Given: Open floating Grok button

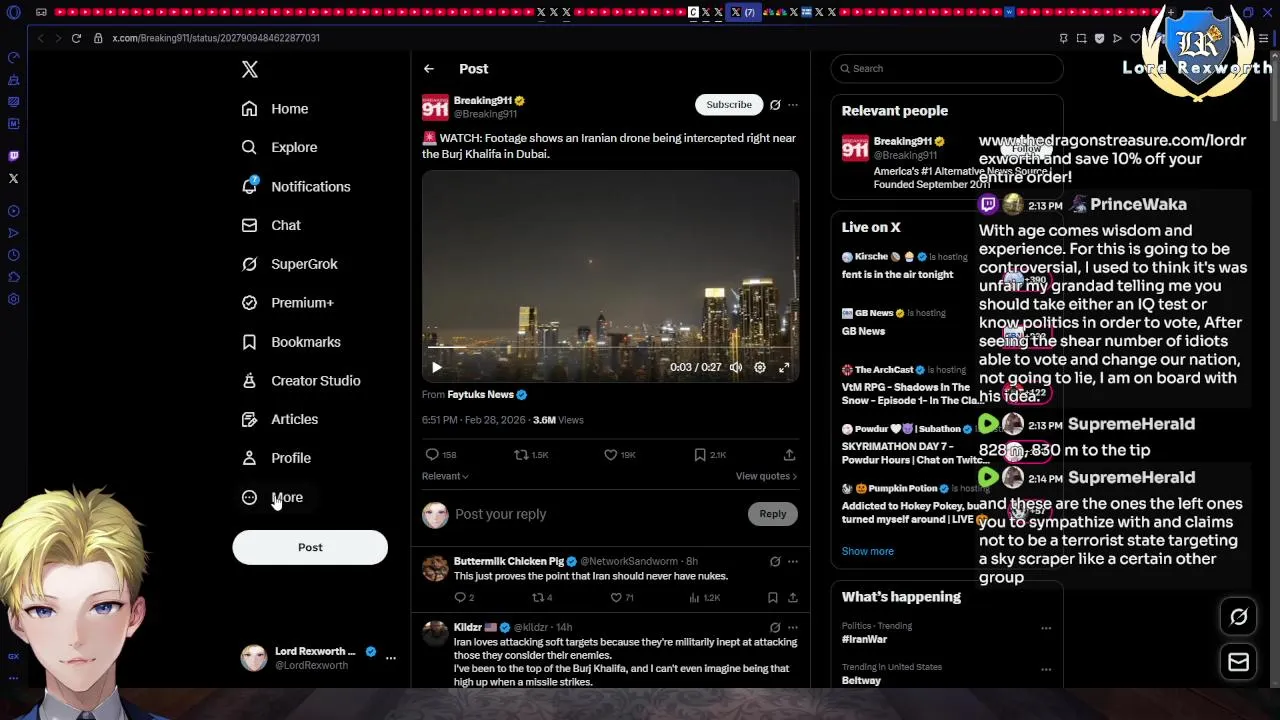Looking at the screenshot, I should pos(1238,617).
